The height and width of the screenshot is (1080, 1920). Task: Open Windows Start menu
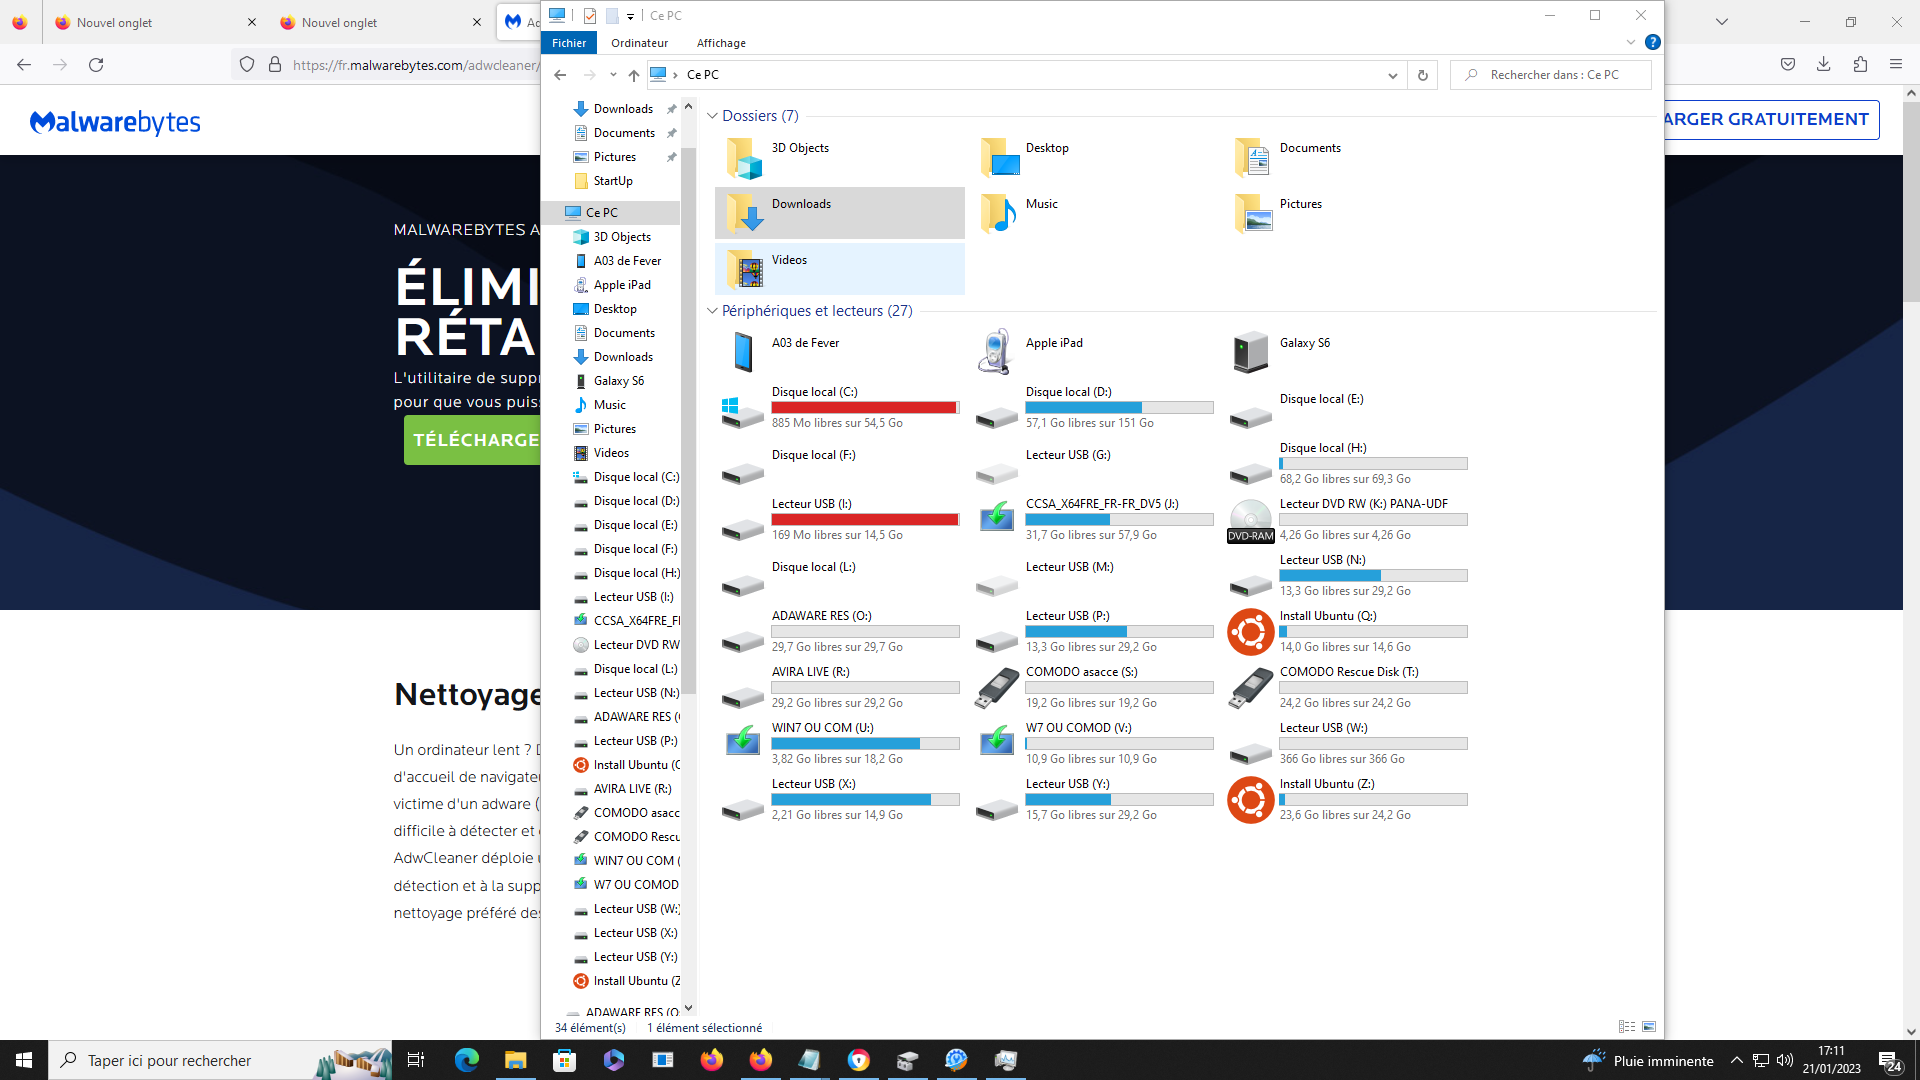coord(24,1060)
